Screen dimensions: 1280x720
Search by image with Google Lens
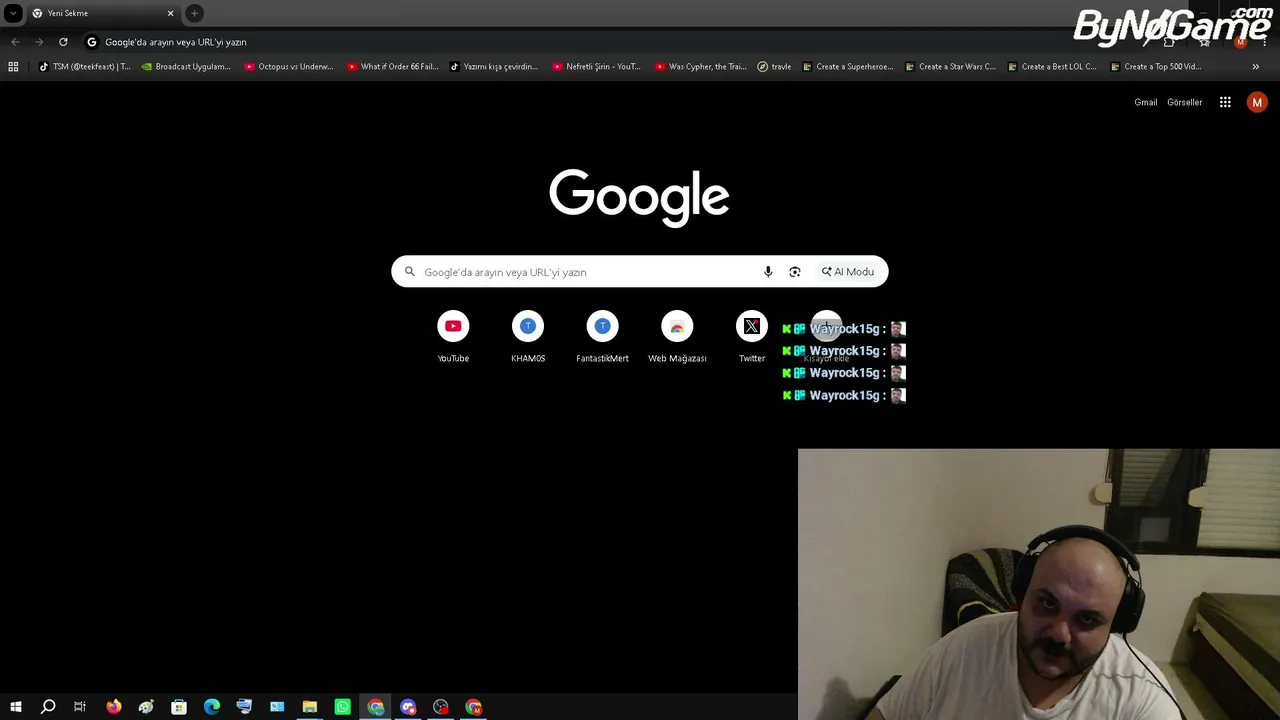coord(795,272)
